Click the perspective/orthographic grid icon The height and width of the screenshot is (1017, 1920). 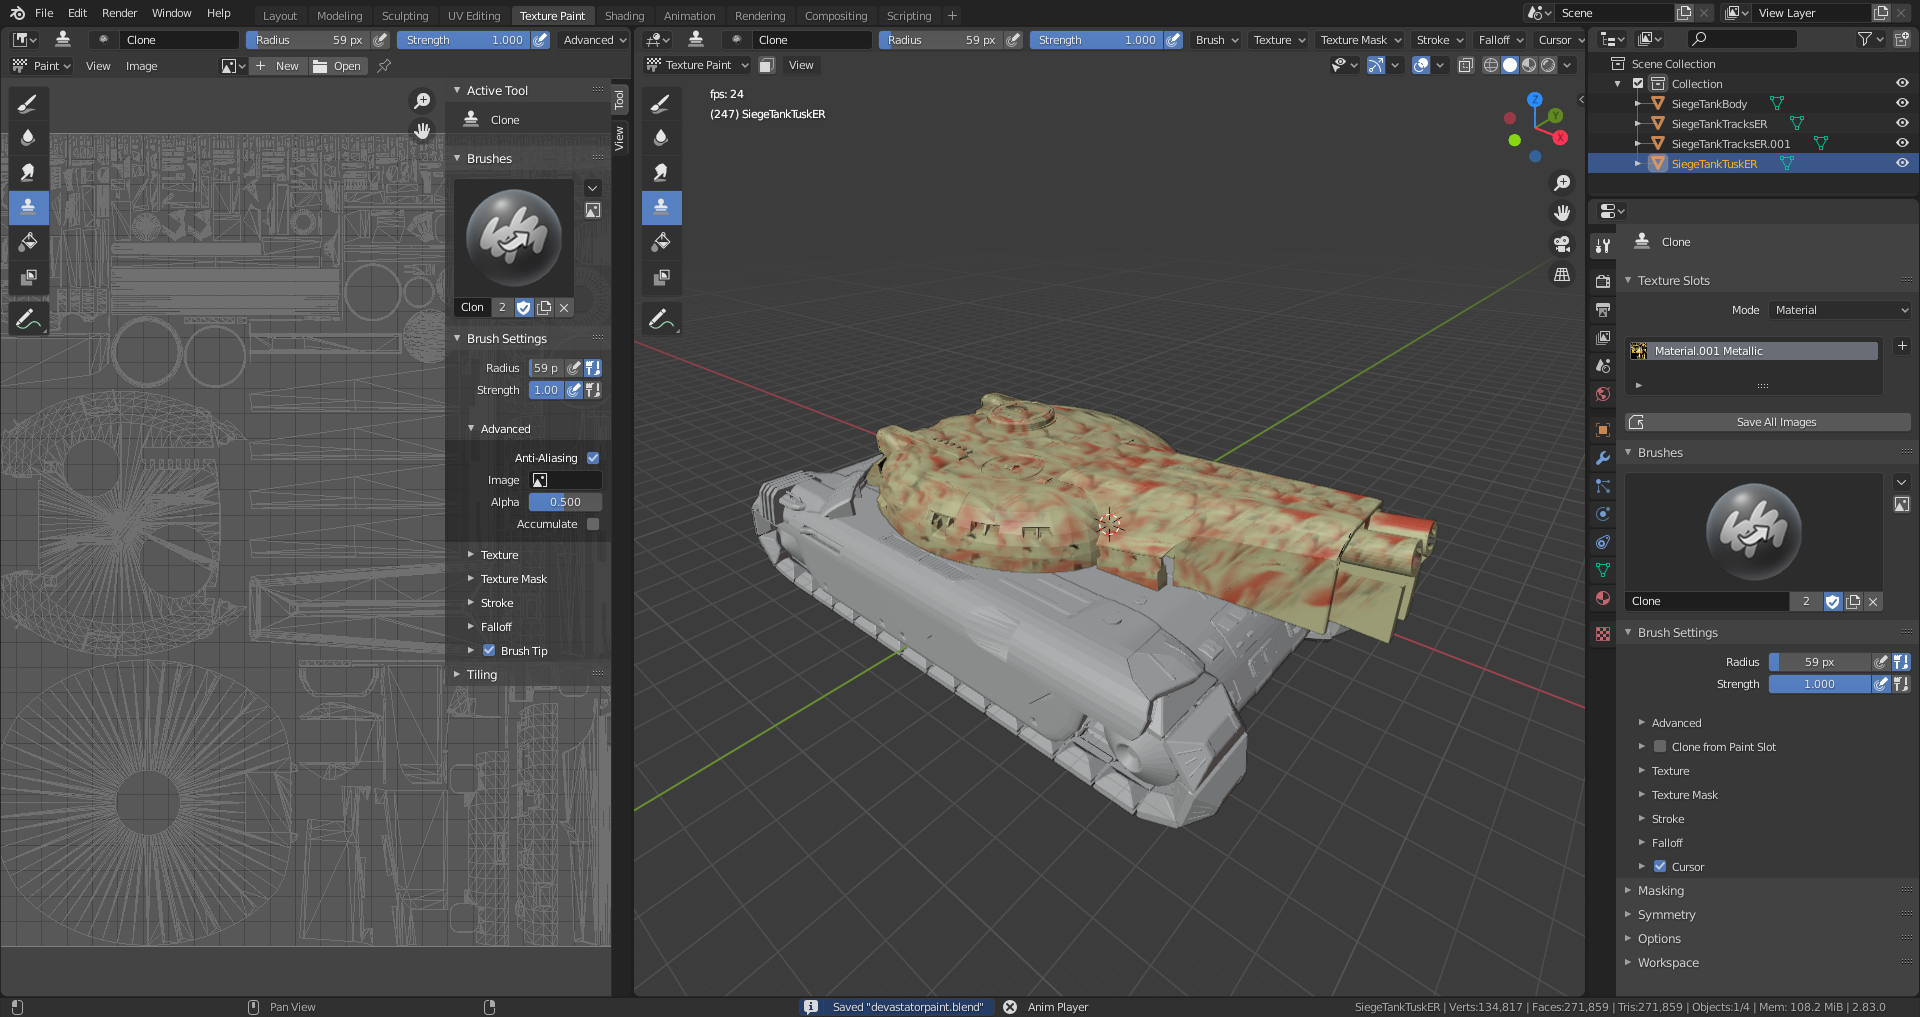pos(1562,275)
